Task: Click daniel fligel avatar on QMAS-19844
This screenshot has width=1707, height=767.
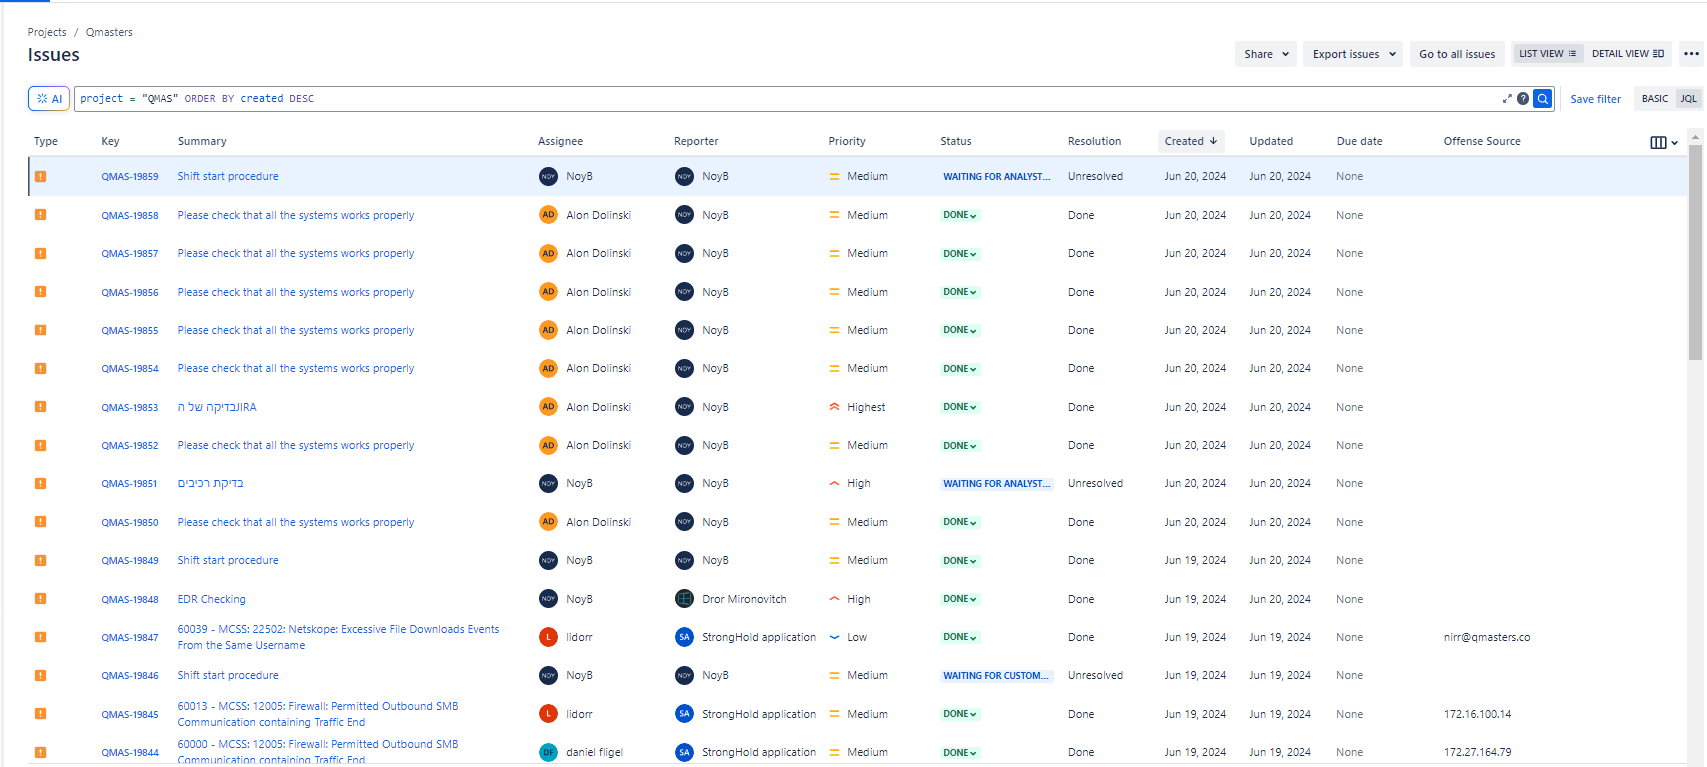Action: click(x=548, y=752)
